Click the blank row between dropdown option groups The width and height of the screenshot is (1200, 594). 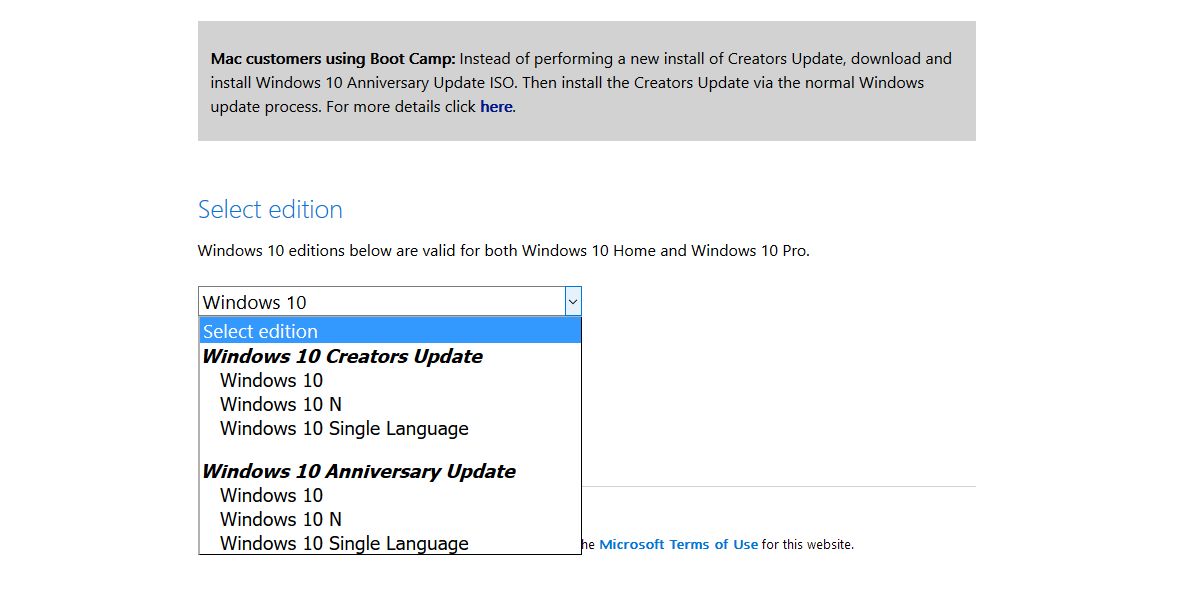(389, 450)
